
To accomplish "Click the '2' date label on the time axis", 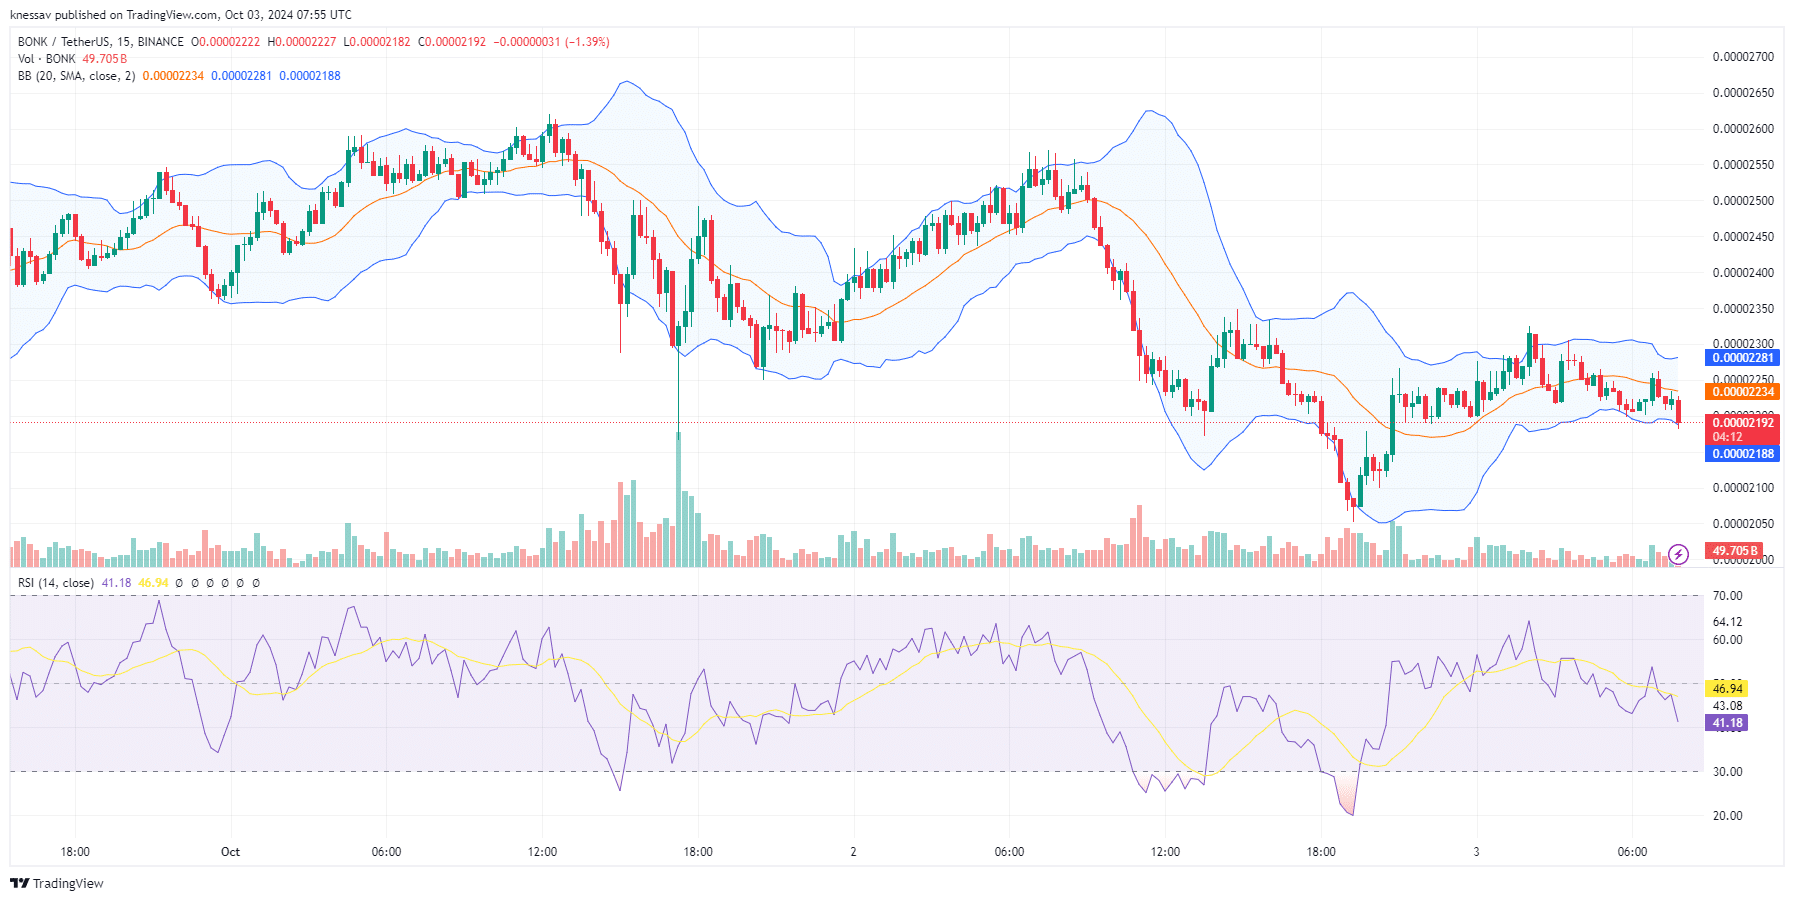I will point(853,852).
